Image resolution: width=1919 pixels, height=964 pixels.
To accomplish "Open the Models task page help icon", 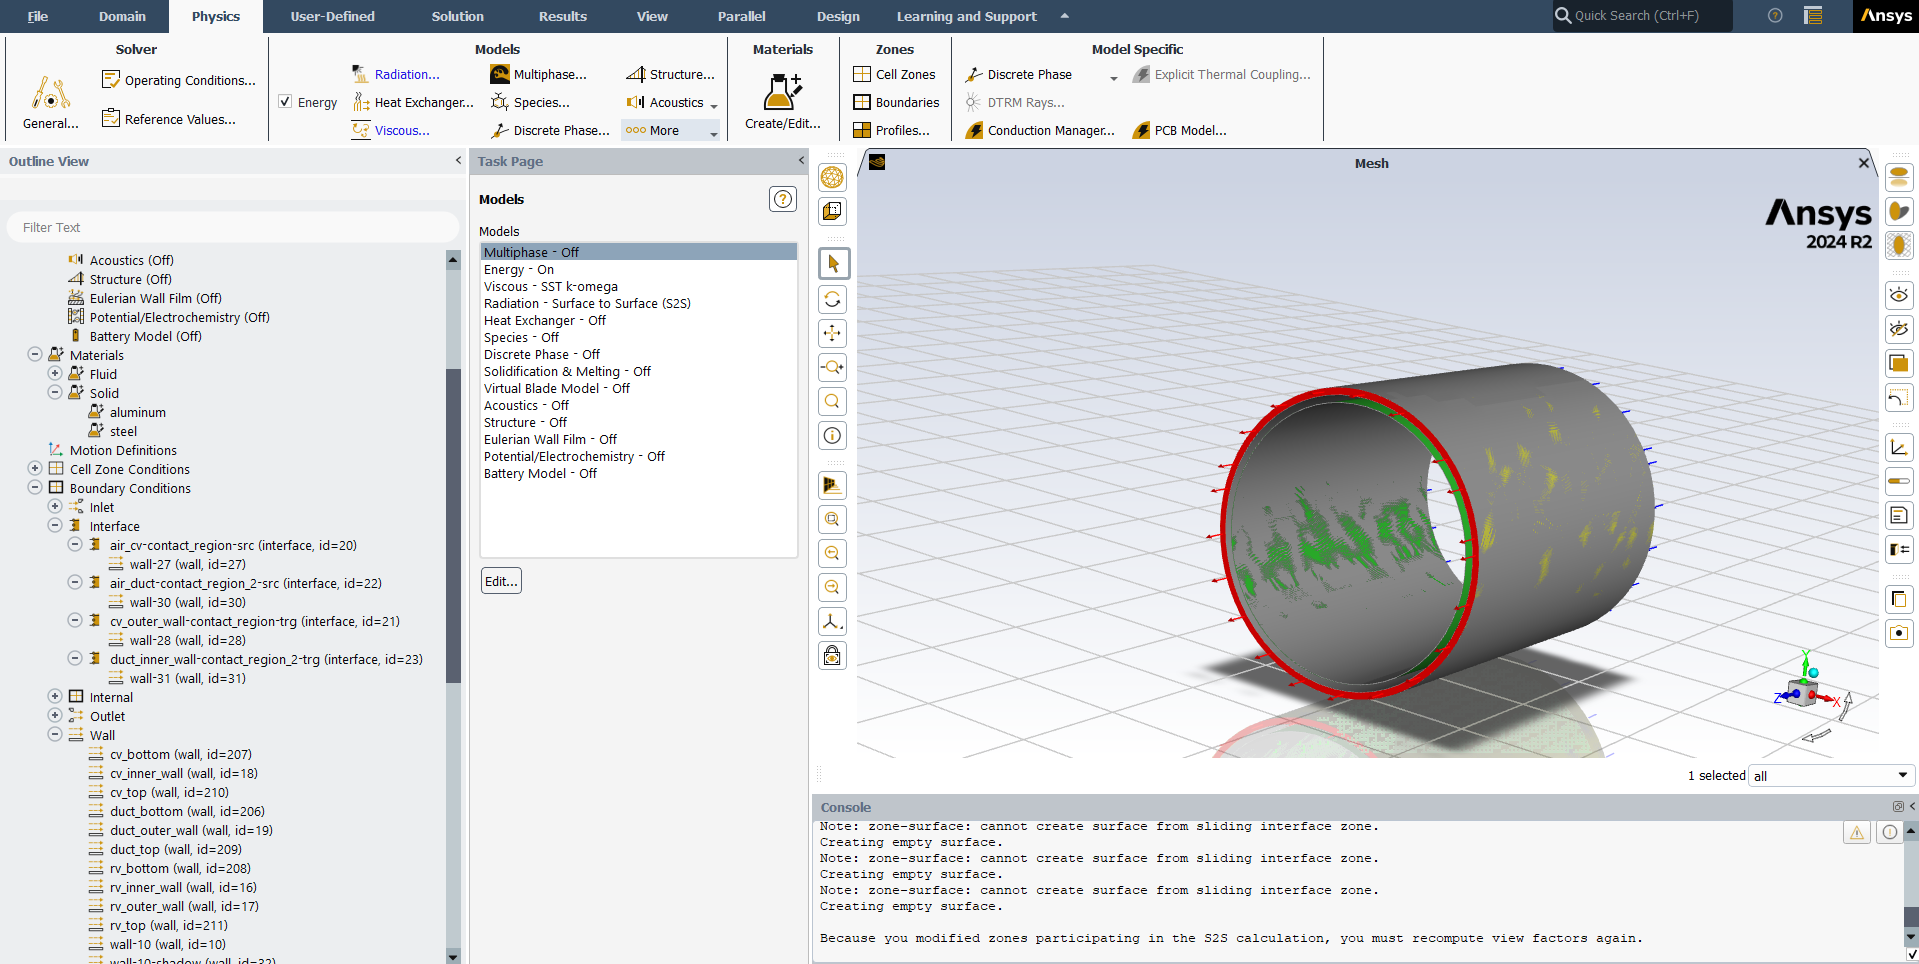I will point(783,199).
